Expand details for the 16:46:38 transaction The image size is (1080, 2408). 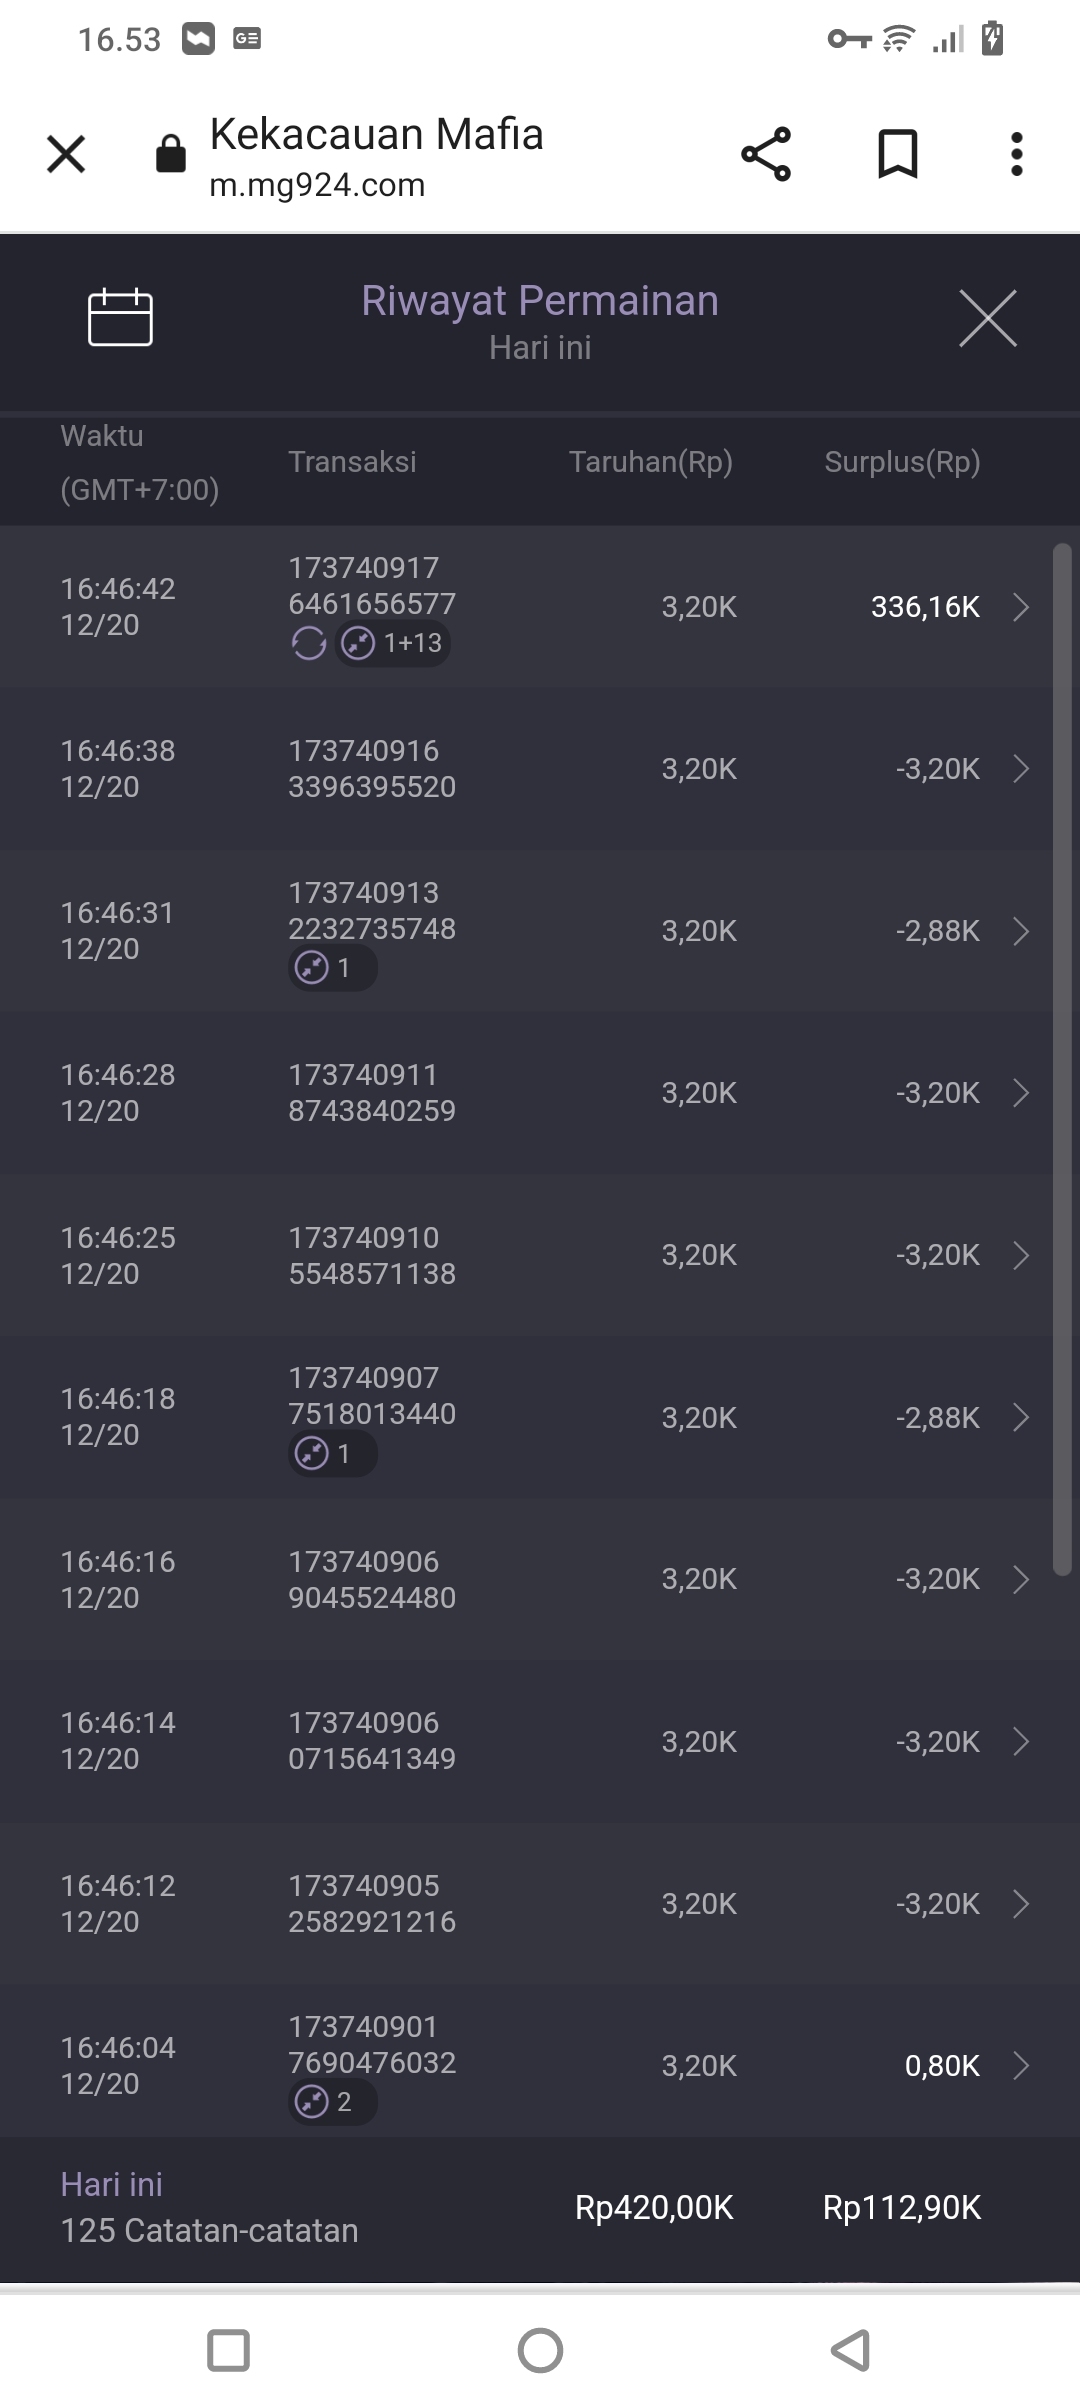tap(1020, 769)
